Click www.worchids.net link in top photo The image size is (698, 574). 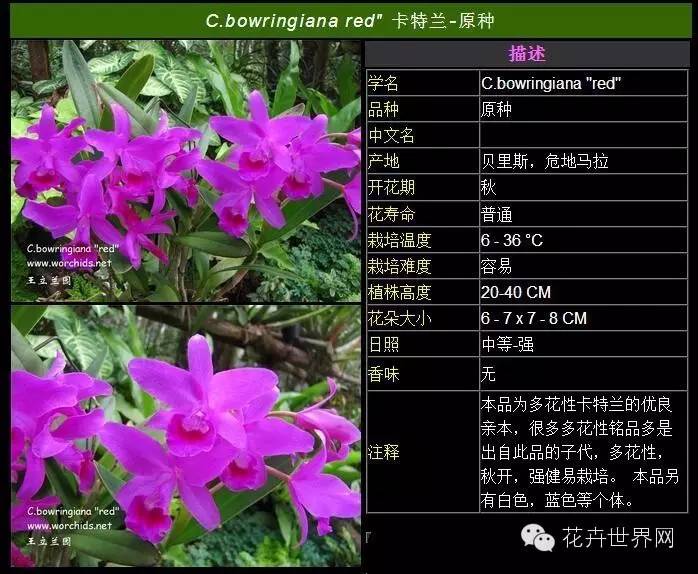69,264
